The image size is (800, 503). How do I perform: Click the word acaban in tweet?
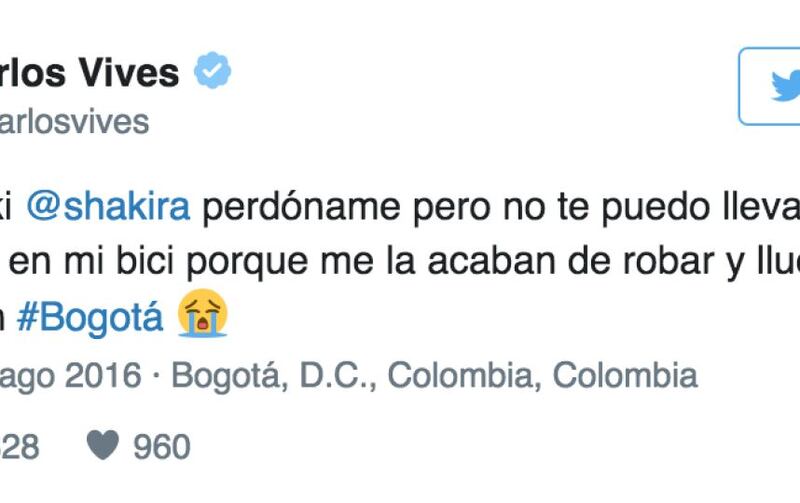[491, 261]
